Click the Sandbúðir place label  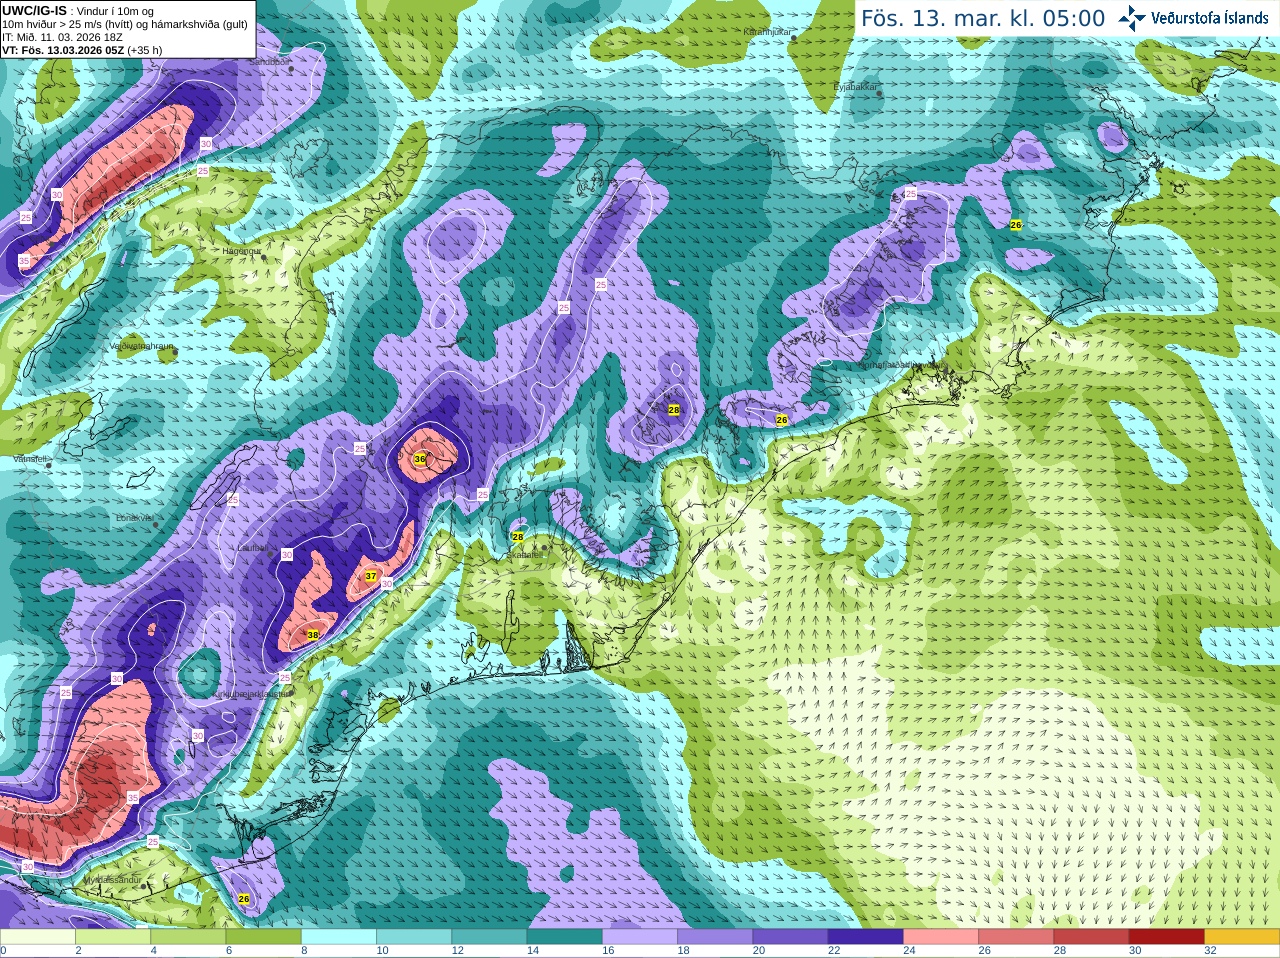pyautogui.click(x=270, y=61)
